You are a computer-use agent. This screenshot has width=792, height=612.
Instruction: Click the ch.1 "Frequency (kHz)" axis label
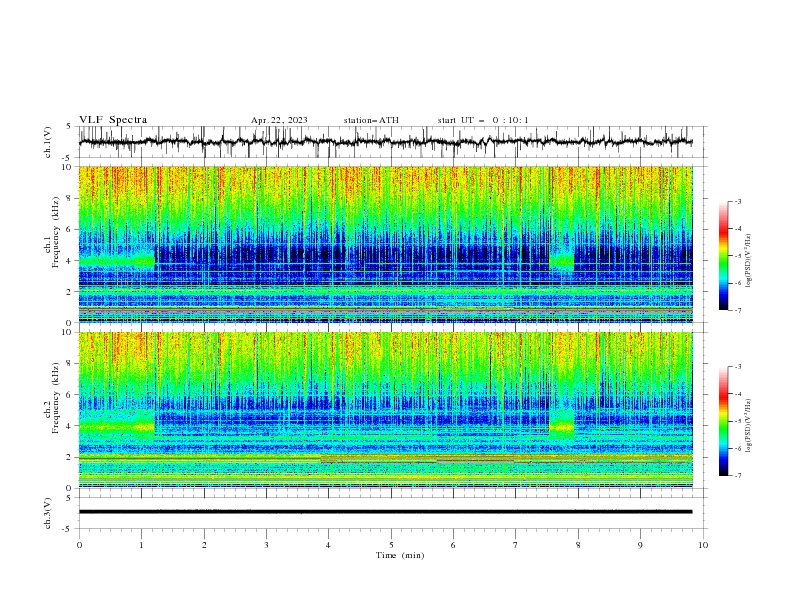tap(56, 230)
